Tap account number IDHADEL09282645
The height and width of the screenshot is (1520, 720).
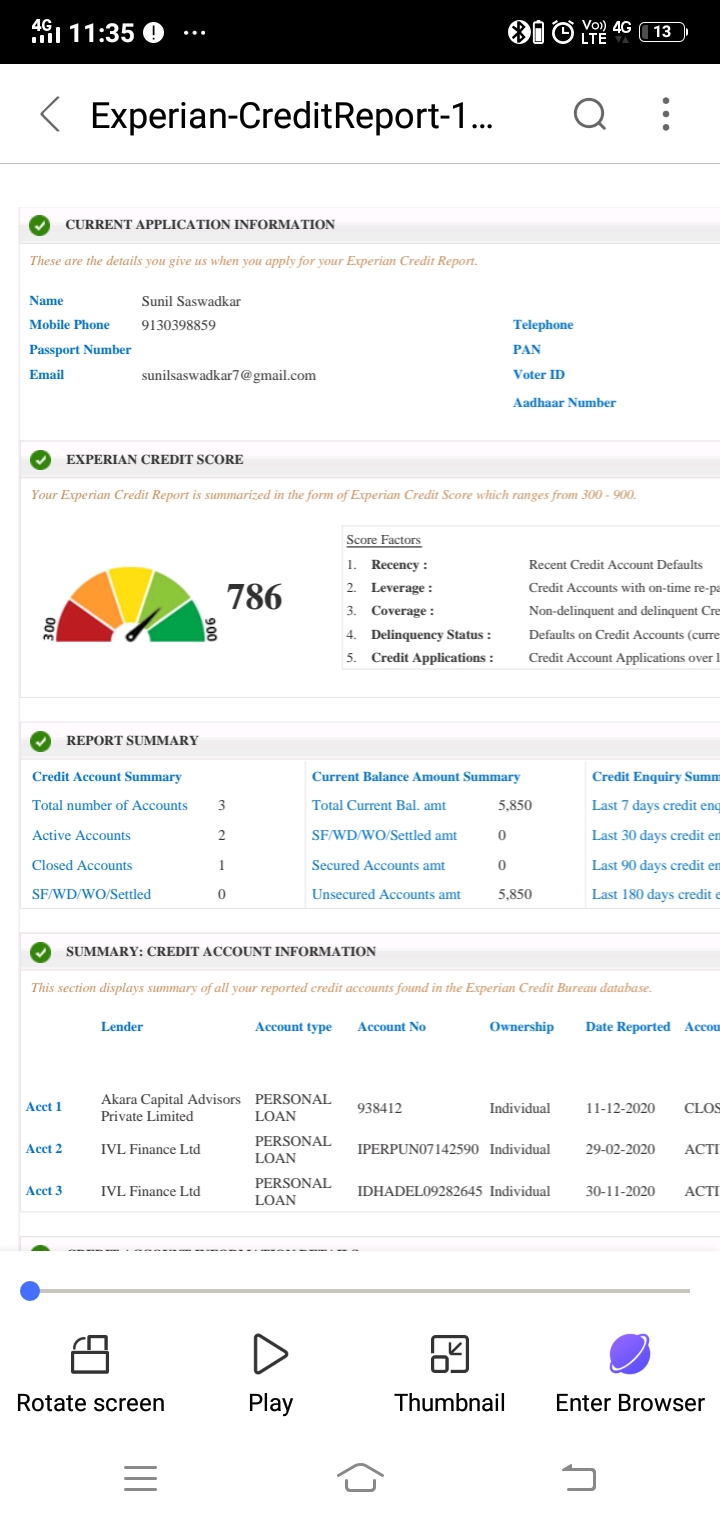tap(420, 1192)
